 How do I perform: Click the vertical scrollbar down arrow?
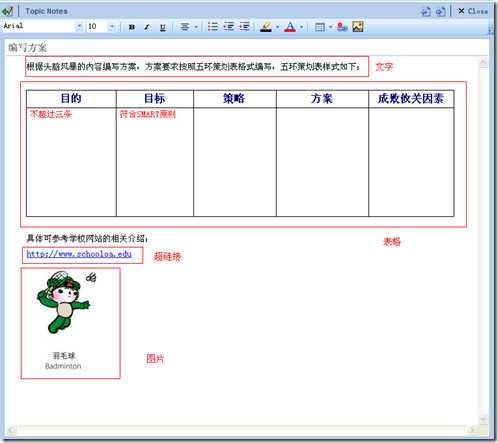483,419
